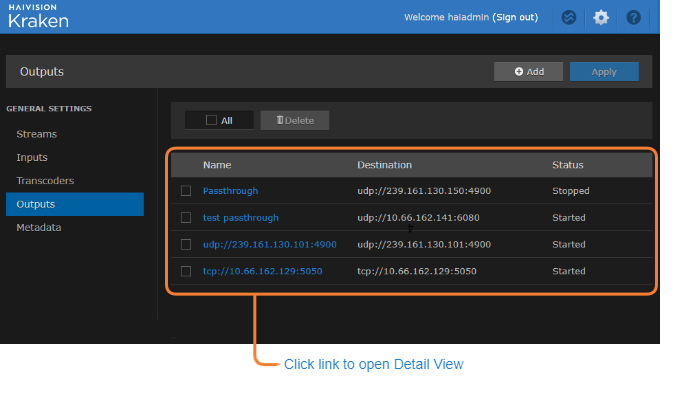
Task: Mark the tcp://10.66.162.129:5050 row checkbox
Action: click(186, 271)
